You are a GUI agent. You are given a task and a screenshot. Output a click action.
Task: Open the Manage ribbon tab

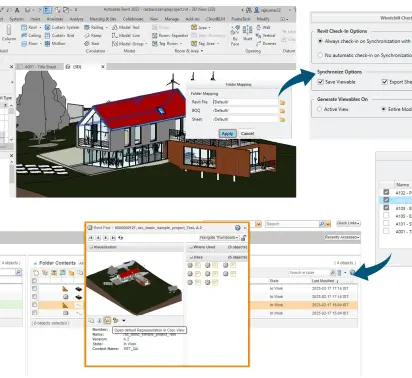(x=172, y=19)
